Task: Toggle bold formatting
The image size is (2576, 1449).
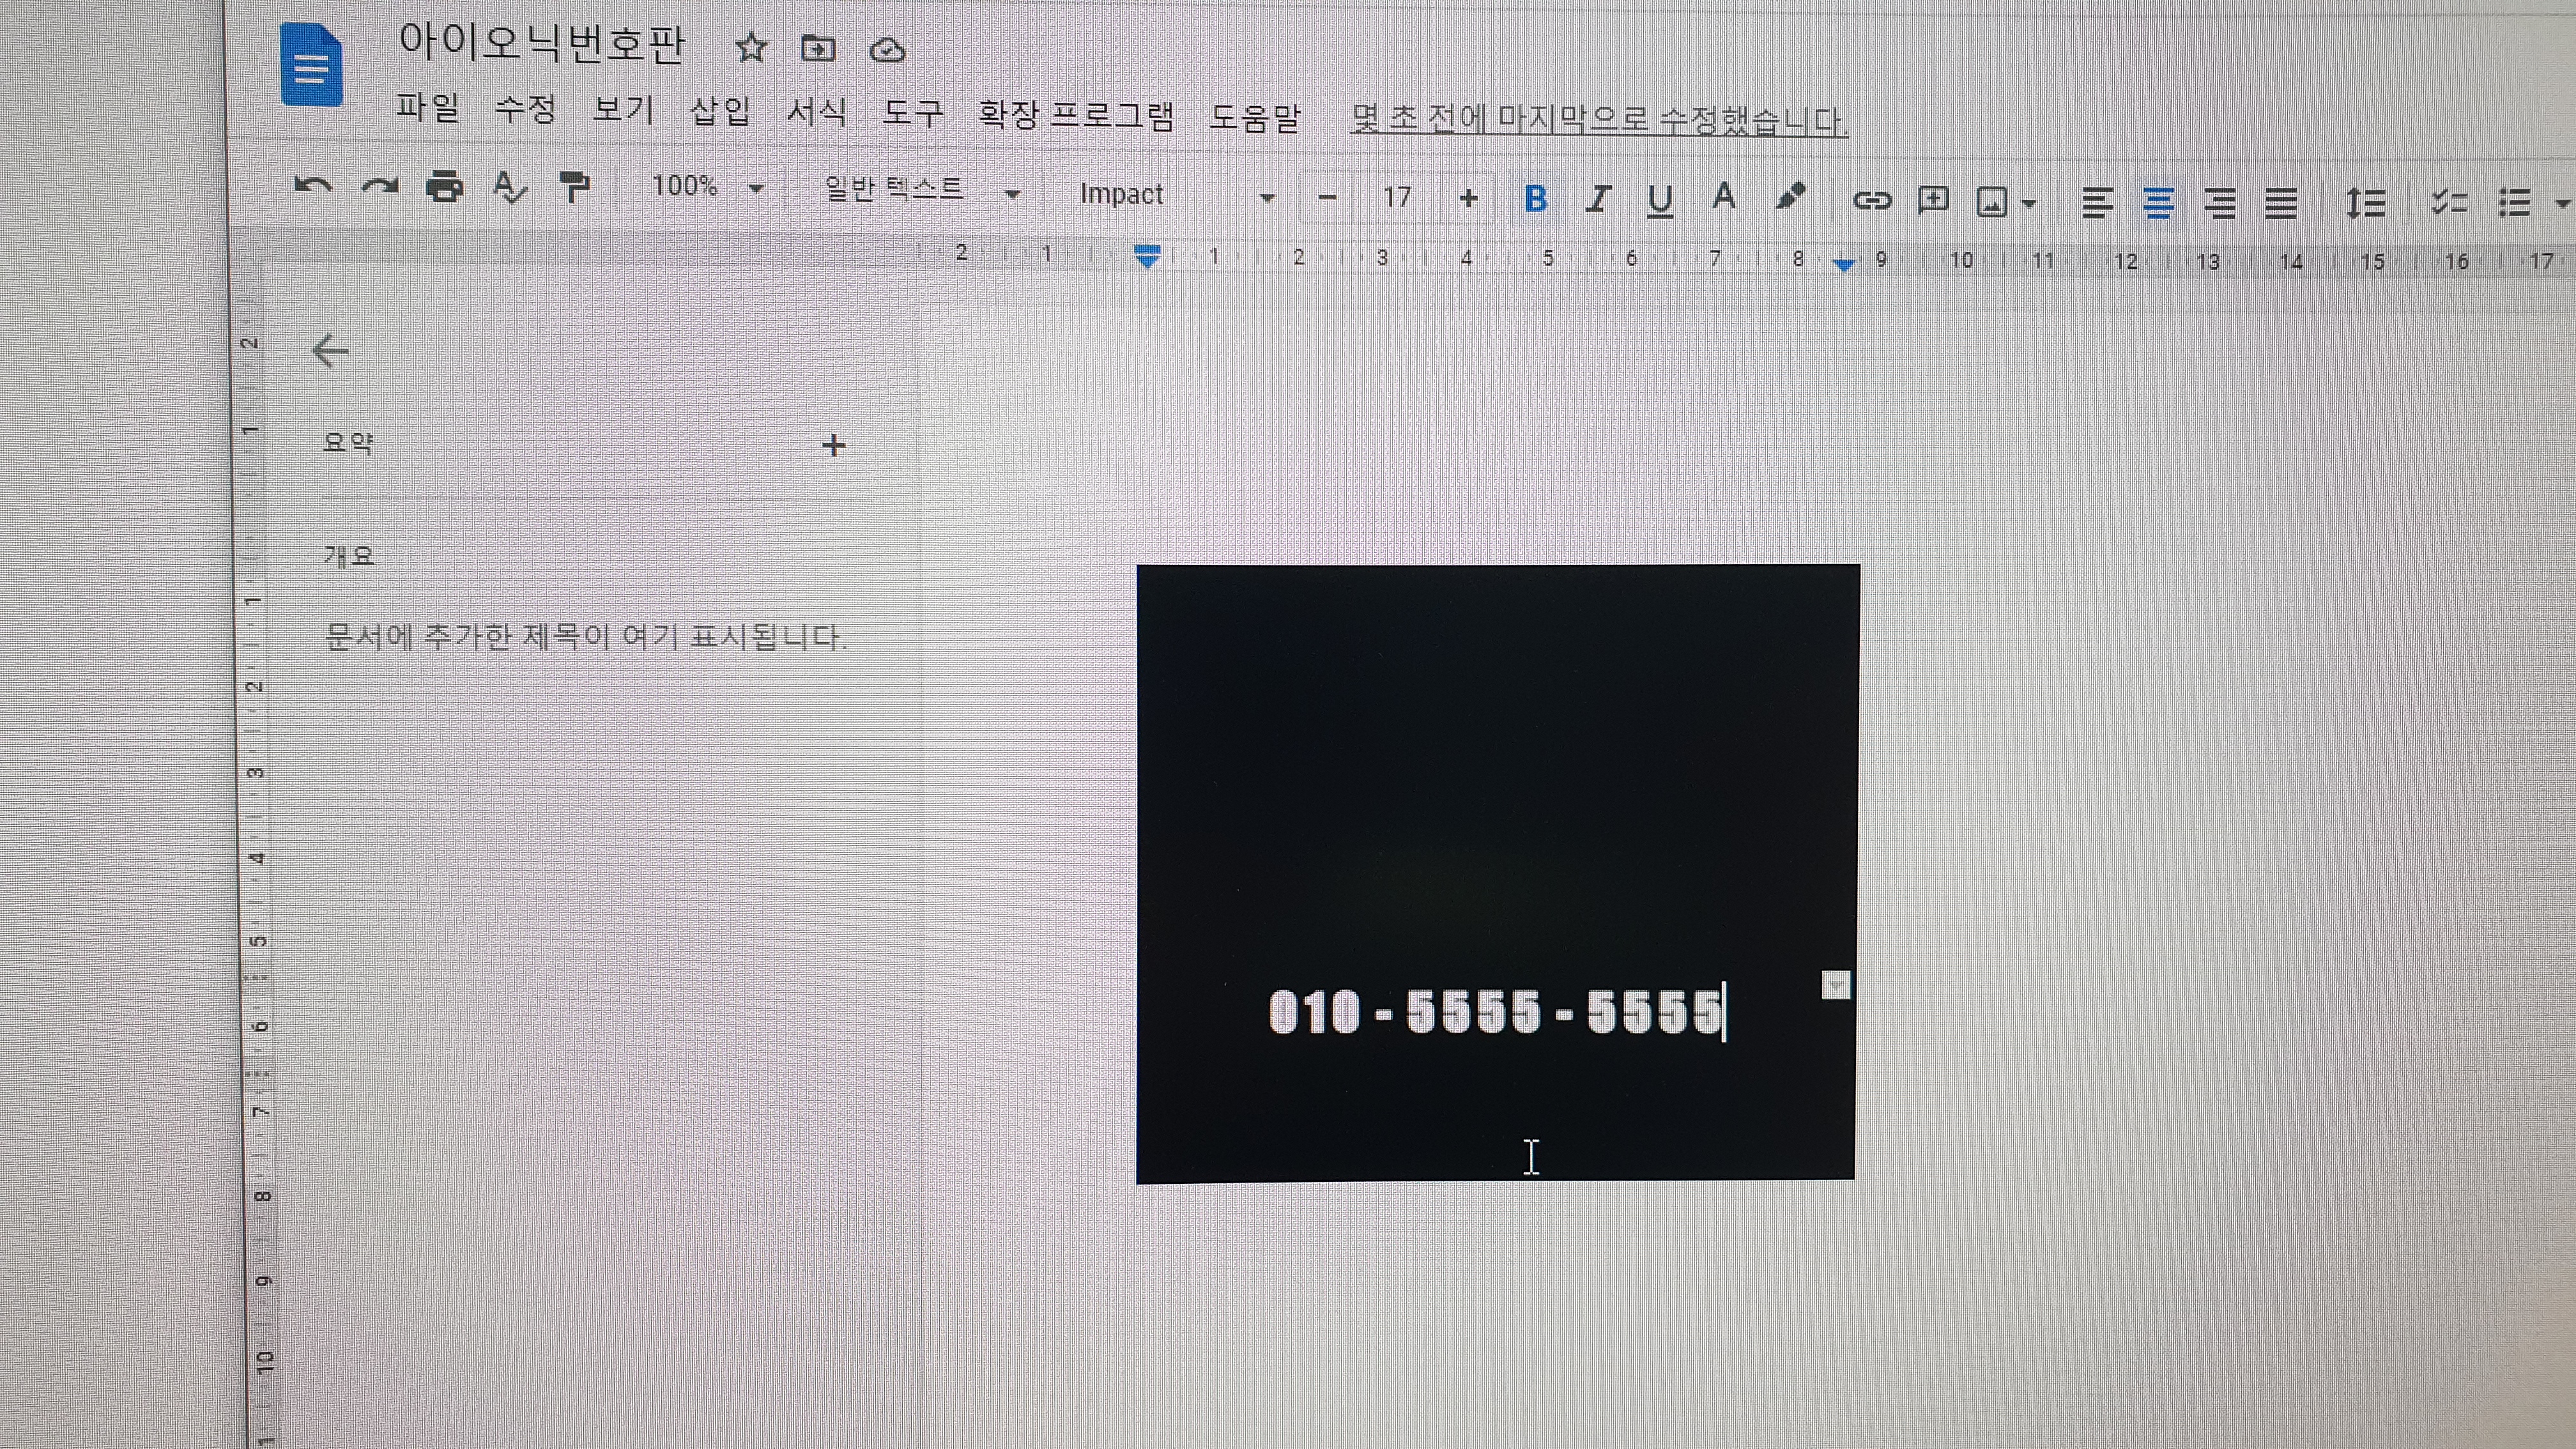Action: tap(1535, 199)
